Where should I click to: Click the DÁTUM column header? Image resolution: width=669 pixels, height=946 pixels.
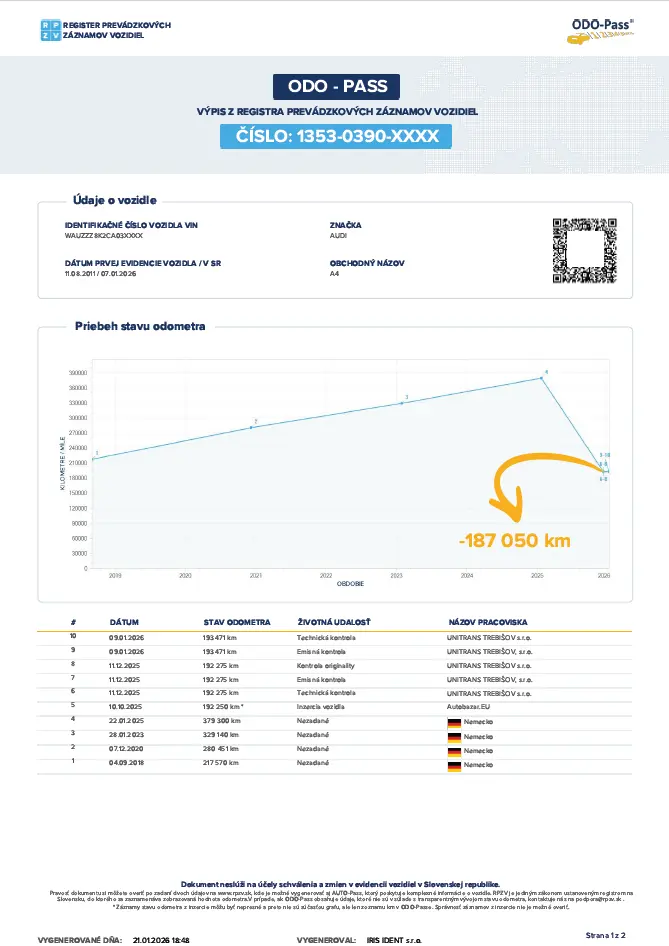(x=124, y=622)
